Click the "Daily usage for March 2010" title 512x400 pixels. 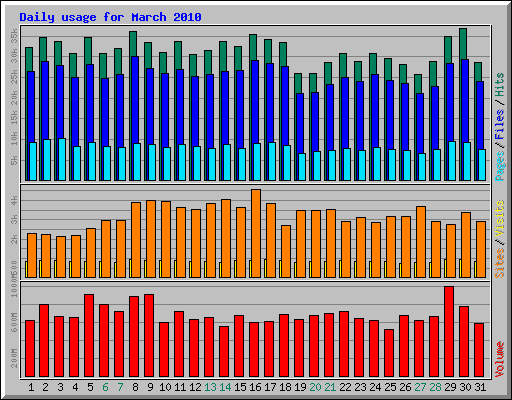coord(110,17)
